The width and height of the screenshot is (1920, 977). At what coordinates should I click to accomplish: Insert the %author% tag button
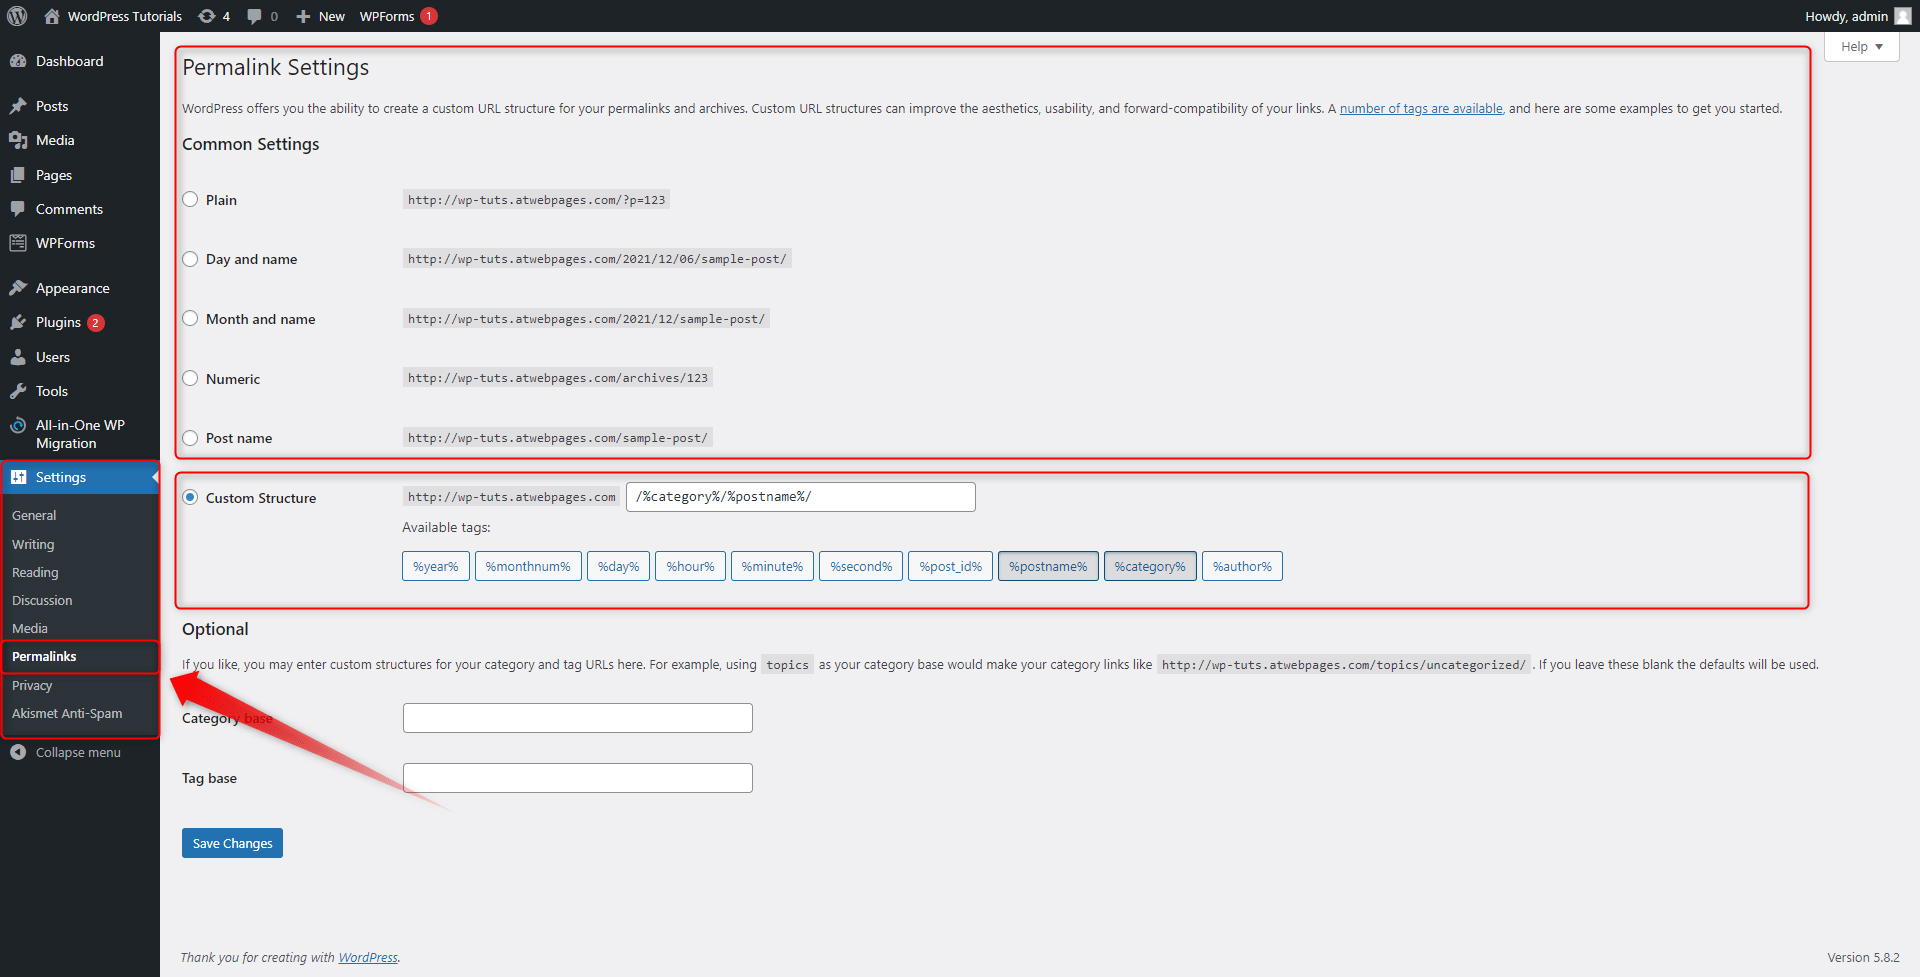[x=1242, y=566]
